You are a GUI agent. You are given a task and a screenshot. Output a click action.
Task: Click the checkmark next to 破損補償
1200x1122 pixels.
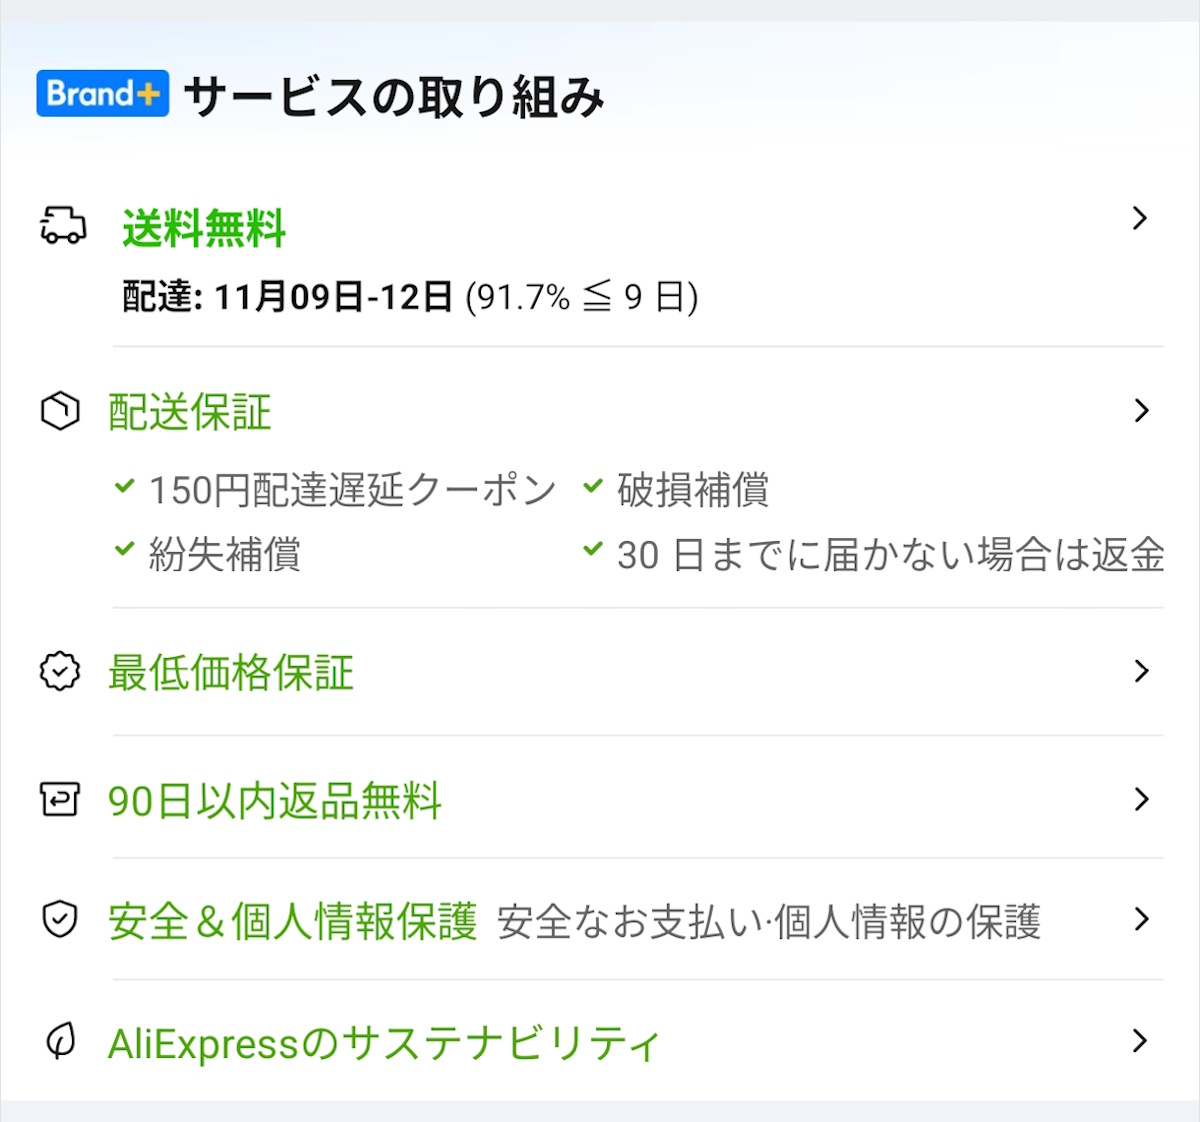592,487
